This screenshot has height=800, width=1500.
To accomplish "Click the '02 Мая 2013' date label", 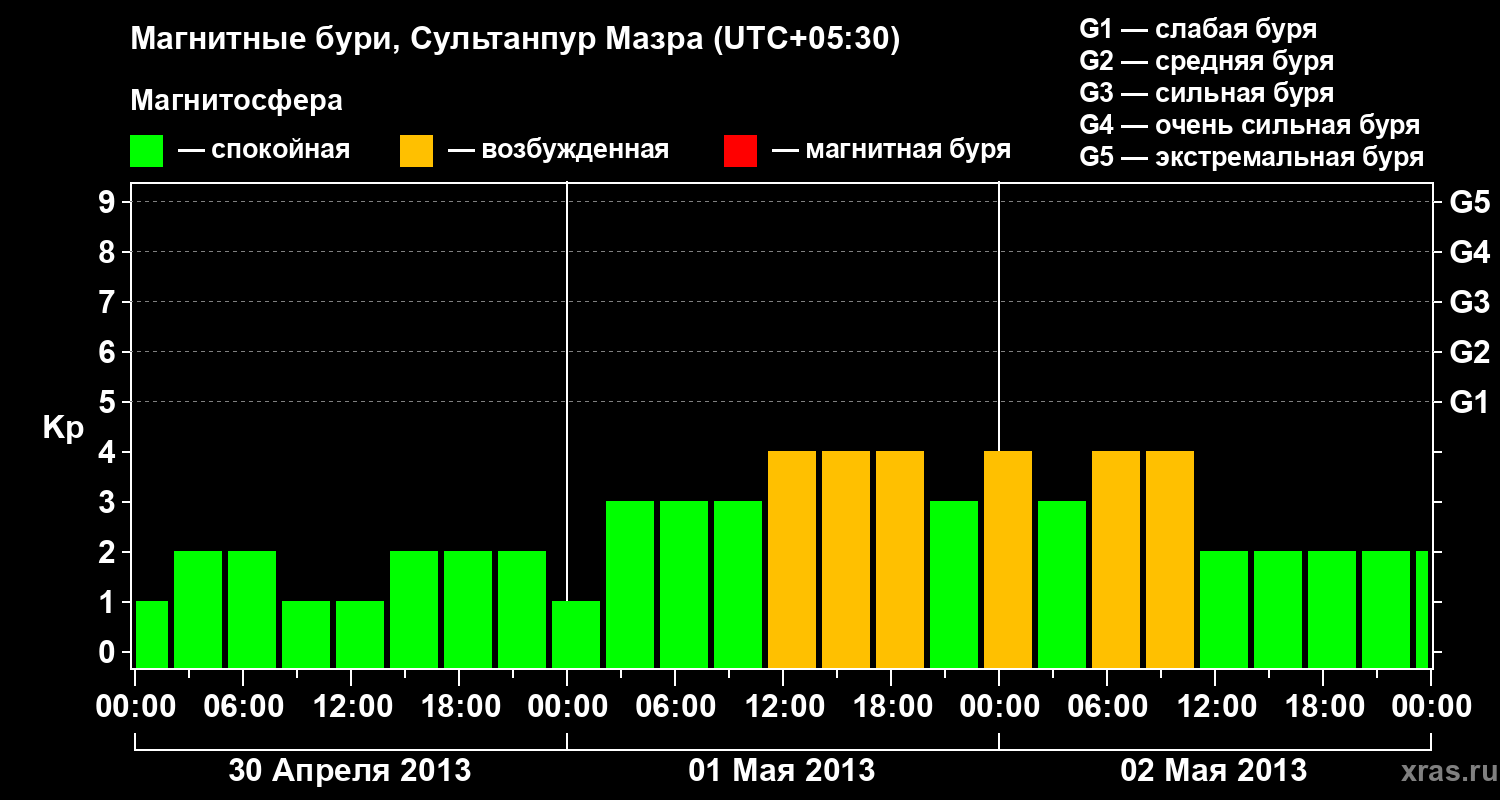I will pos(1214,771).
